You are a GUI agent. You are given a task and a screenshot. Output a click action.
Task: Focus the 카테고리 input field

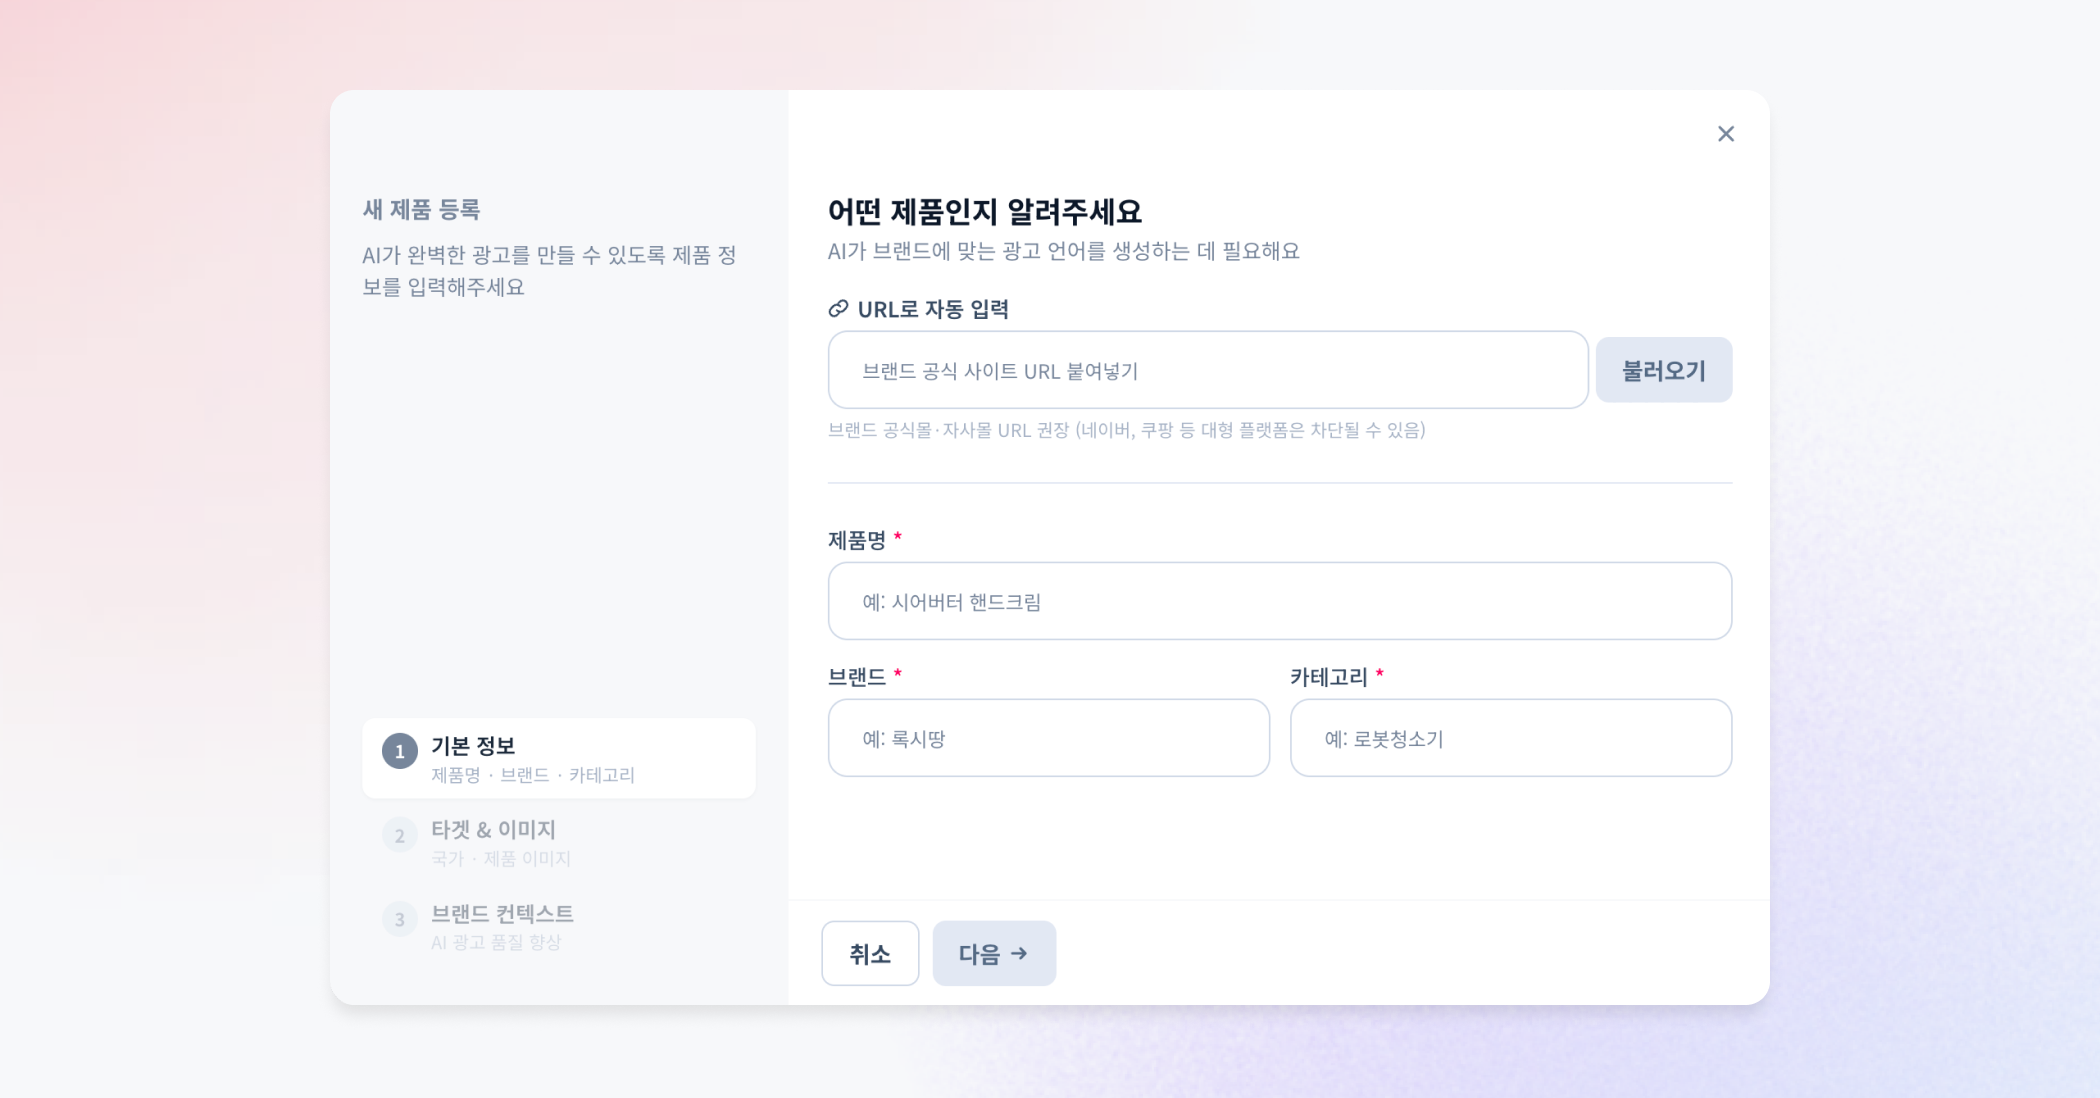coord(1511,738)
